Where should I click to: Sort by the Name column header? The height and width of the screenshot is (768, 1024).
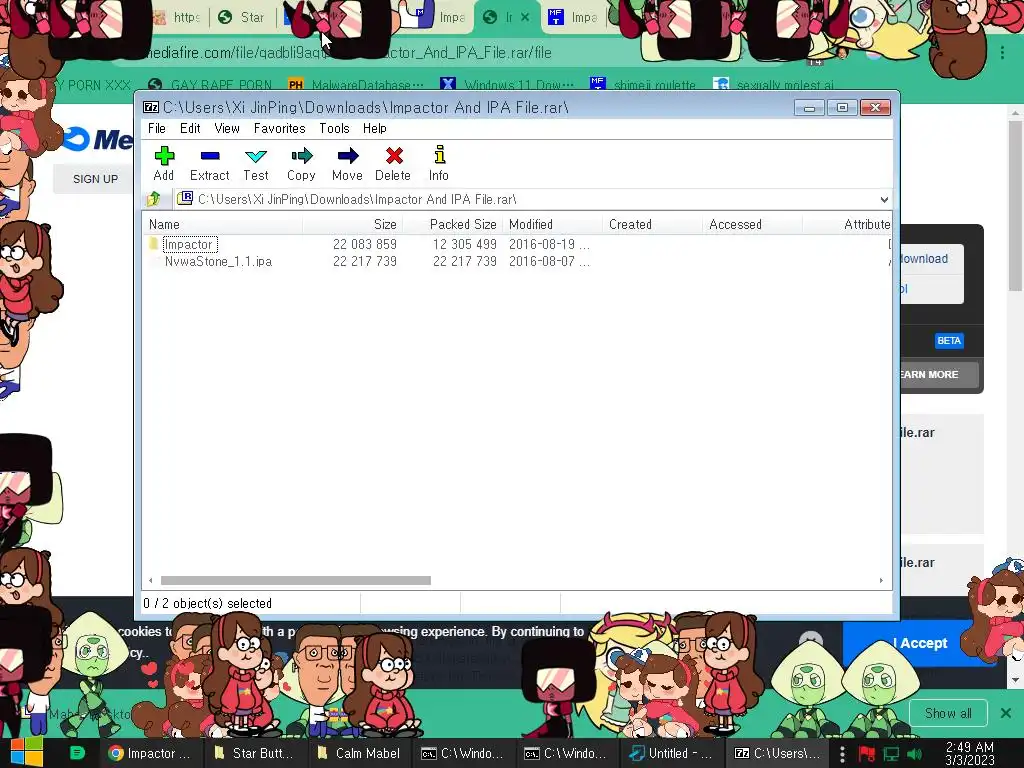(222, 225)
